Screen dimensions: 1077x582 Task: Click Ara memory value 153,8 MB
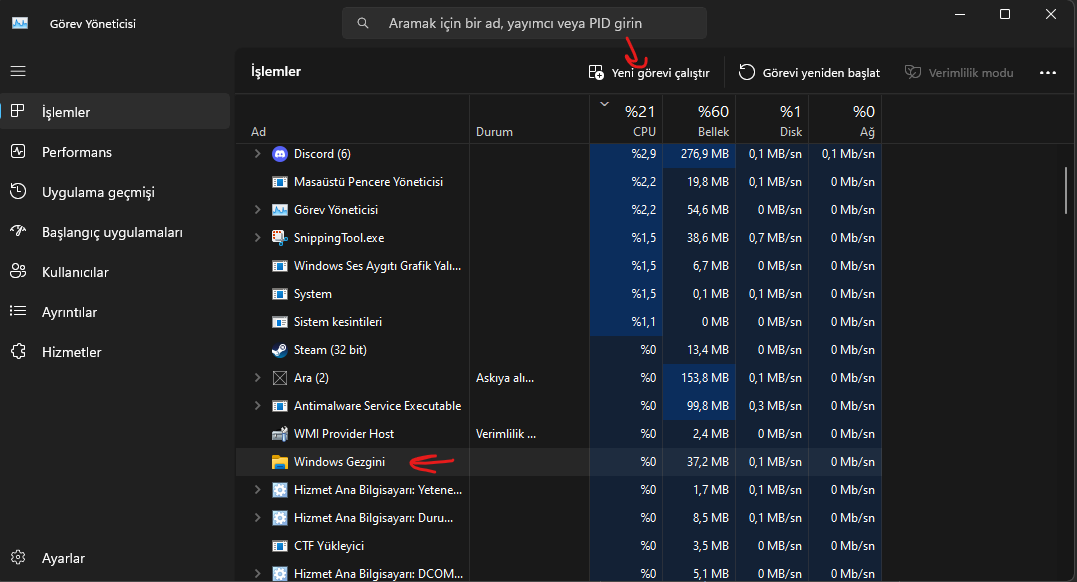pos(705,378)
